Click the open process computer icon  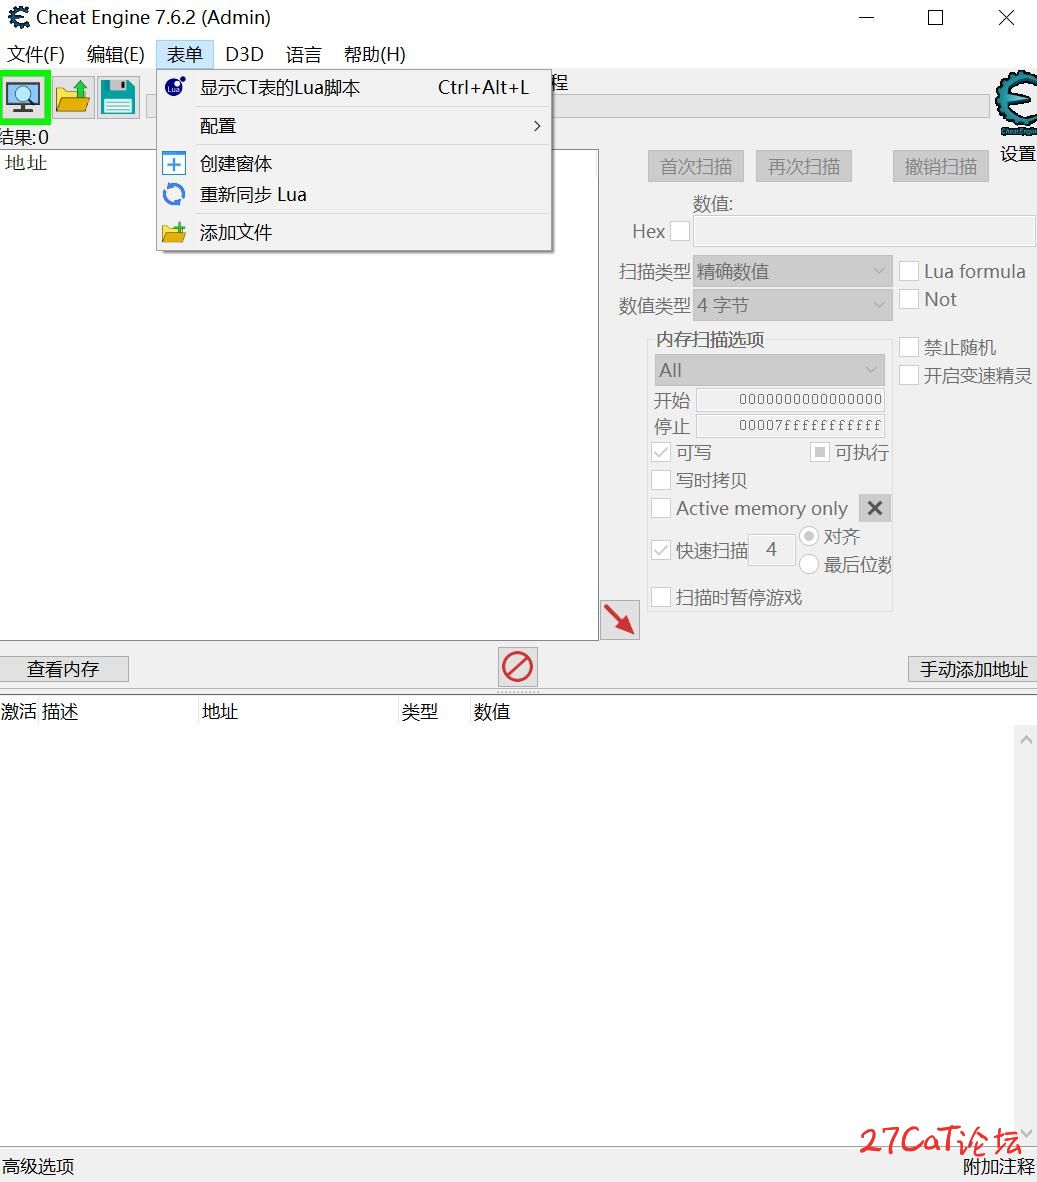pyautogui.click(x=24, y=97)
